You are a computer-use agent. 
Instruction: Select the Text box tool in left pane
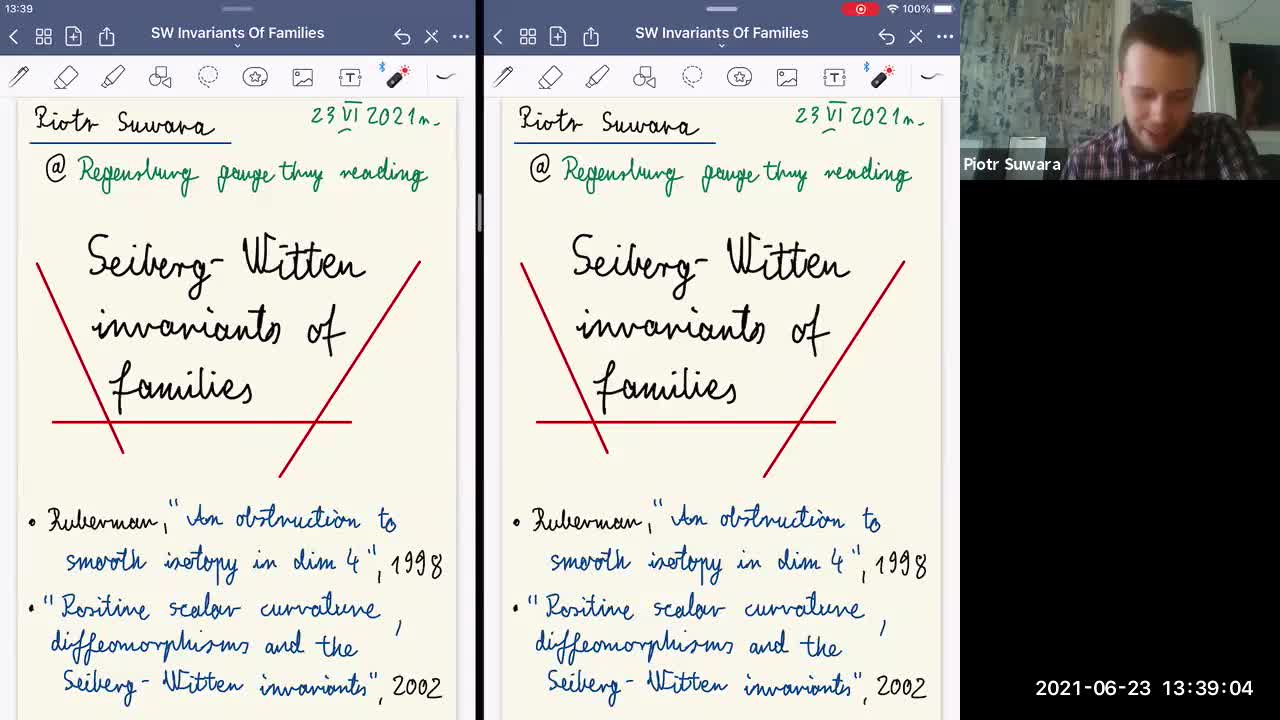coord(350,77)
